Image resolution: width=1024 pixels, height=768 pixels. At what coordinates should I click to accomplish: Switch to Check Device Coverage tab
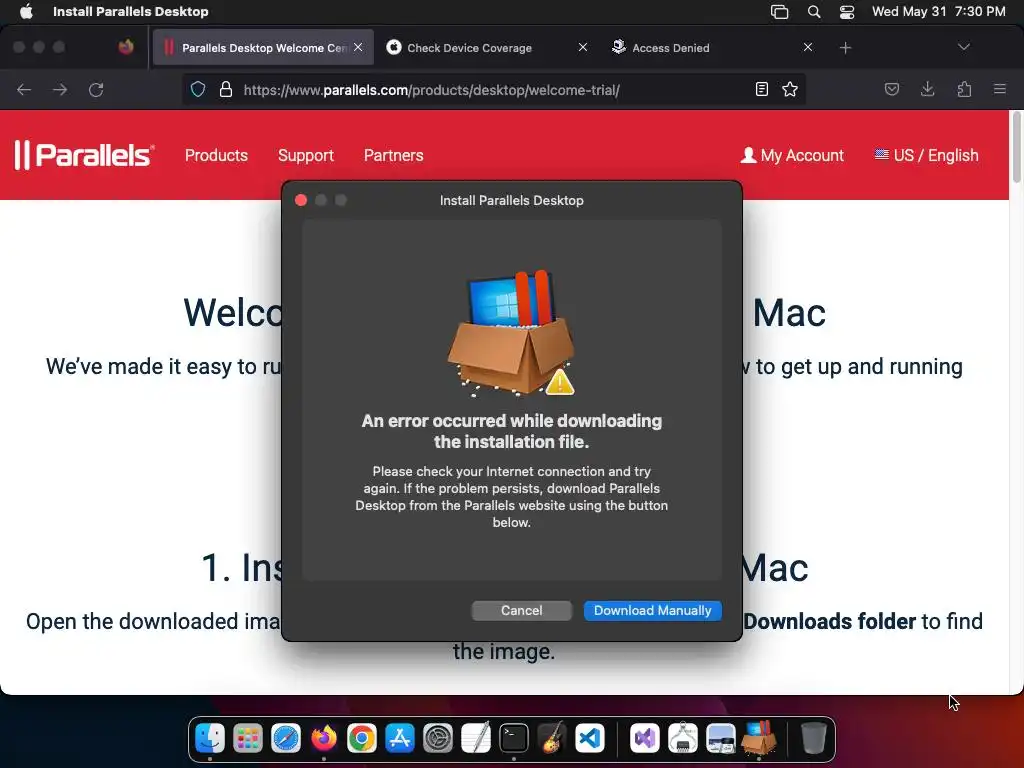pos(469,48)
